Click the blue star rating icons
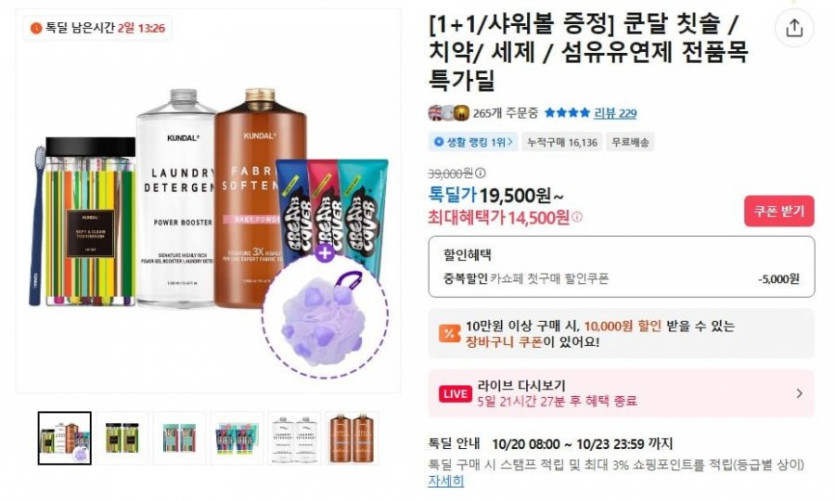 point(567,113)
